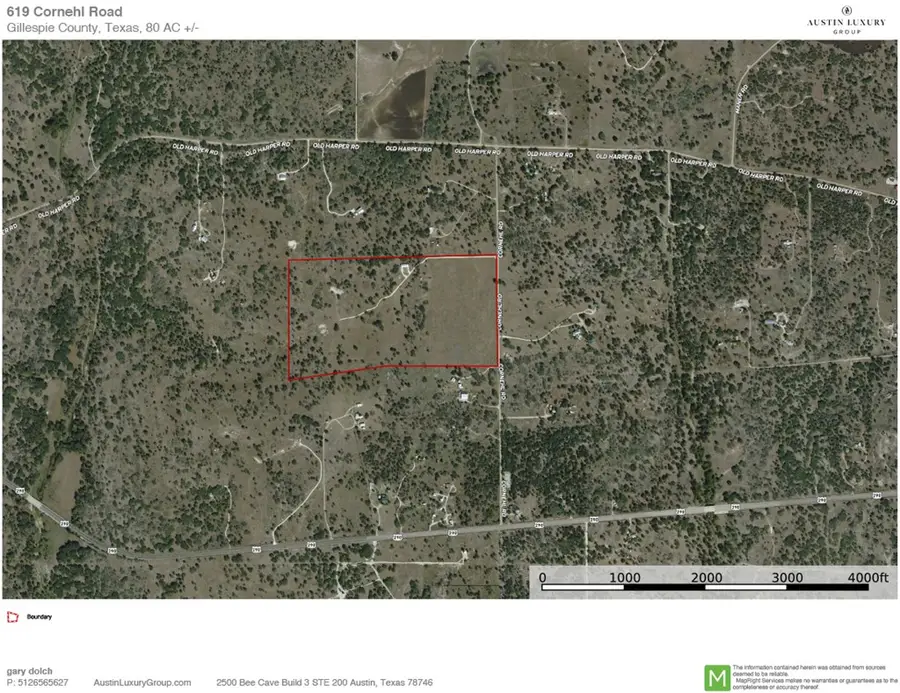The height and width of the screenshot is (693, 900).
Task: Click the phone number P: 5126565627
Action: click(37, 681)
